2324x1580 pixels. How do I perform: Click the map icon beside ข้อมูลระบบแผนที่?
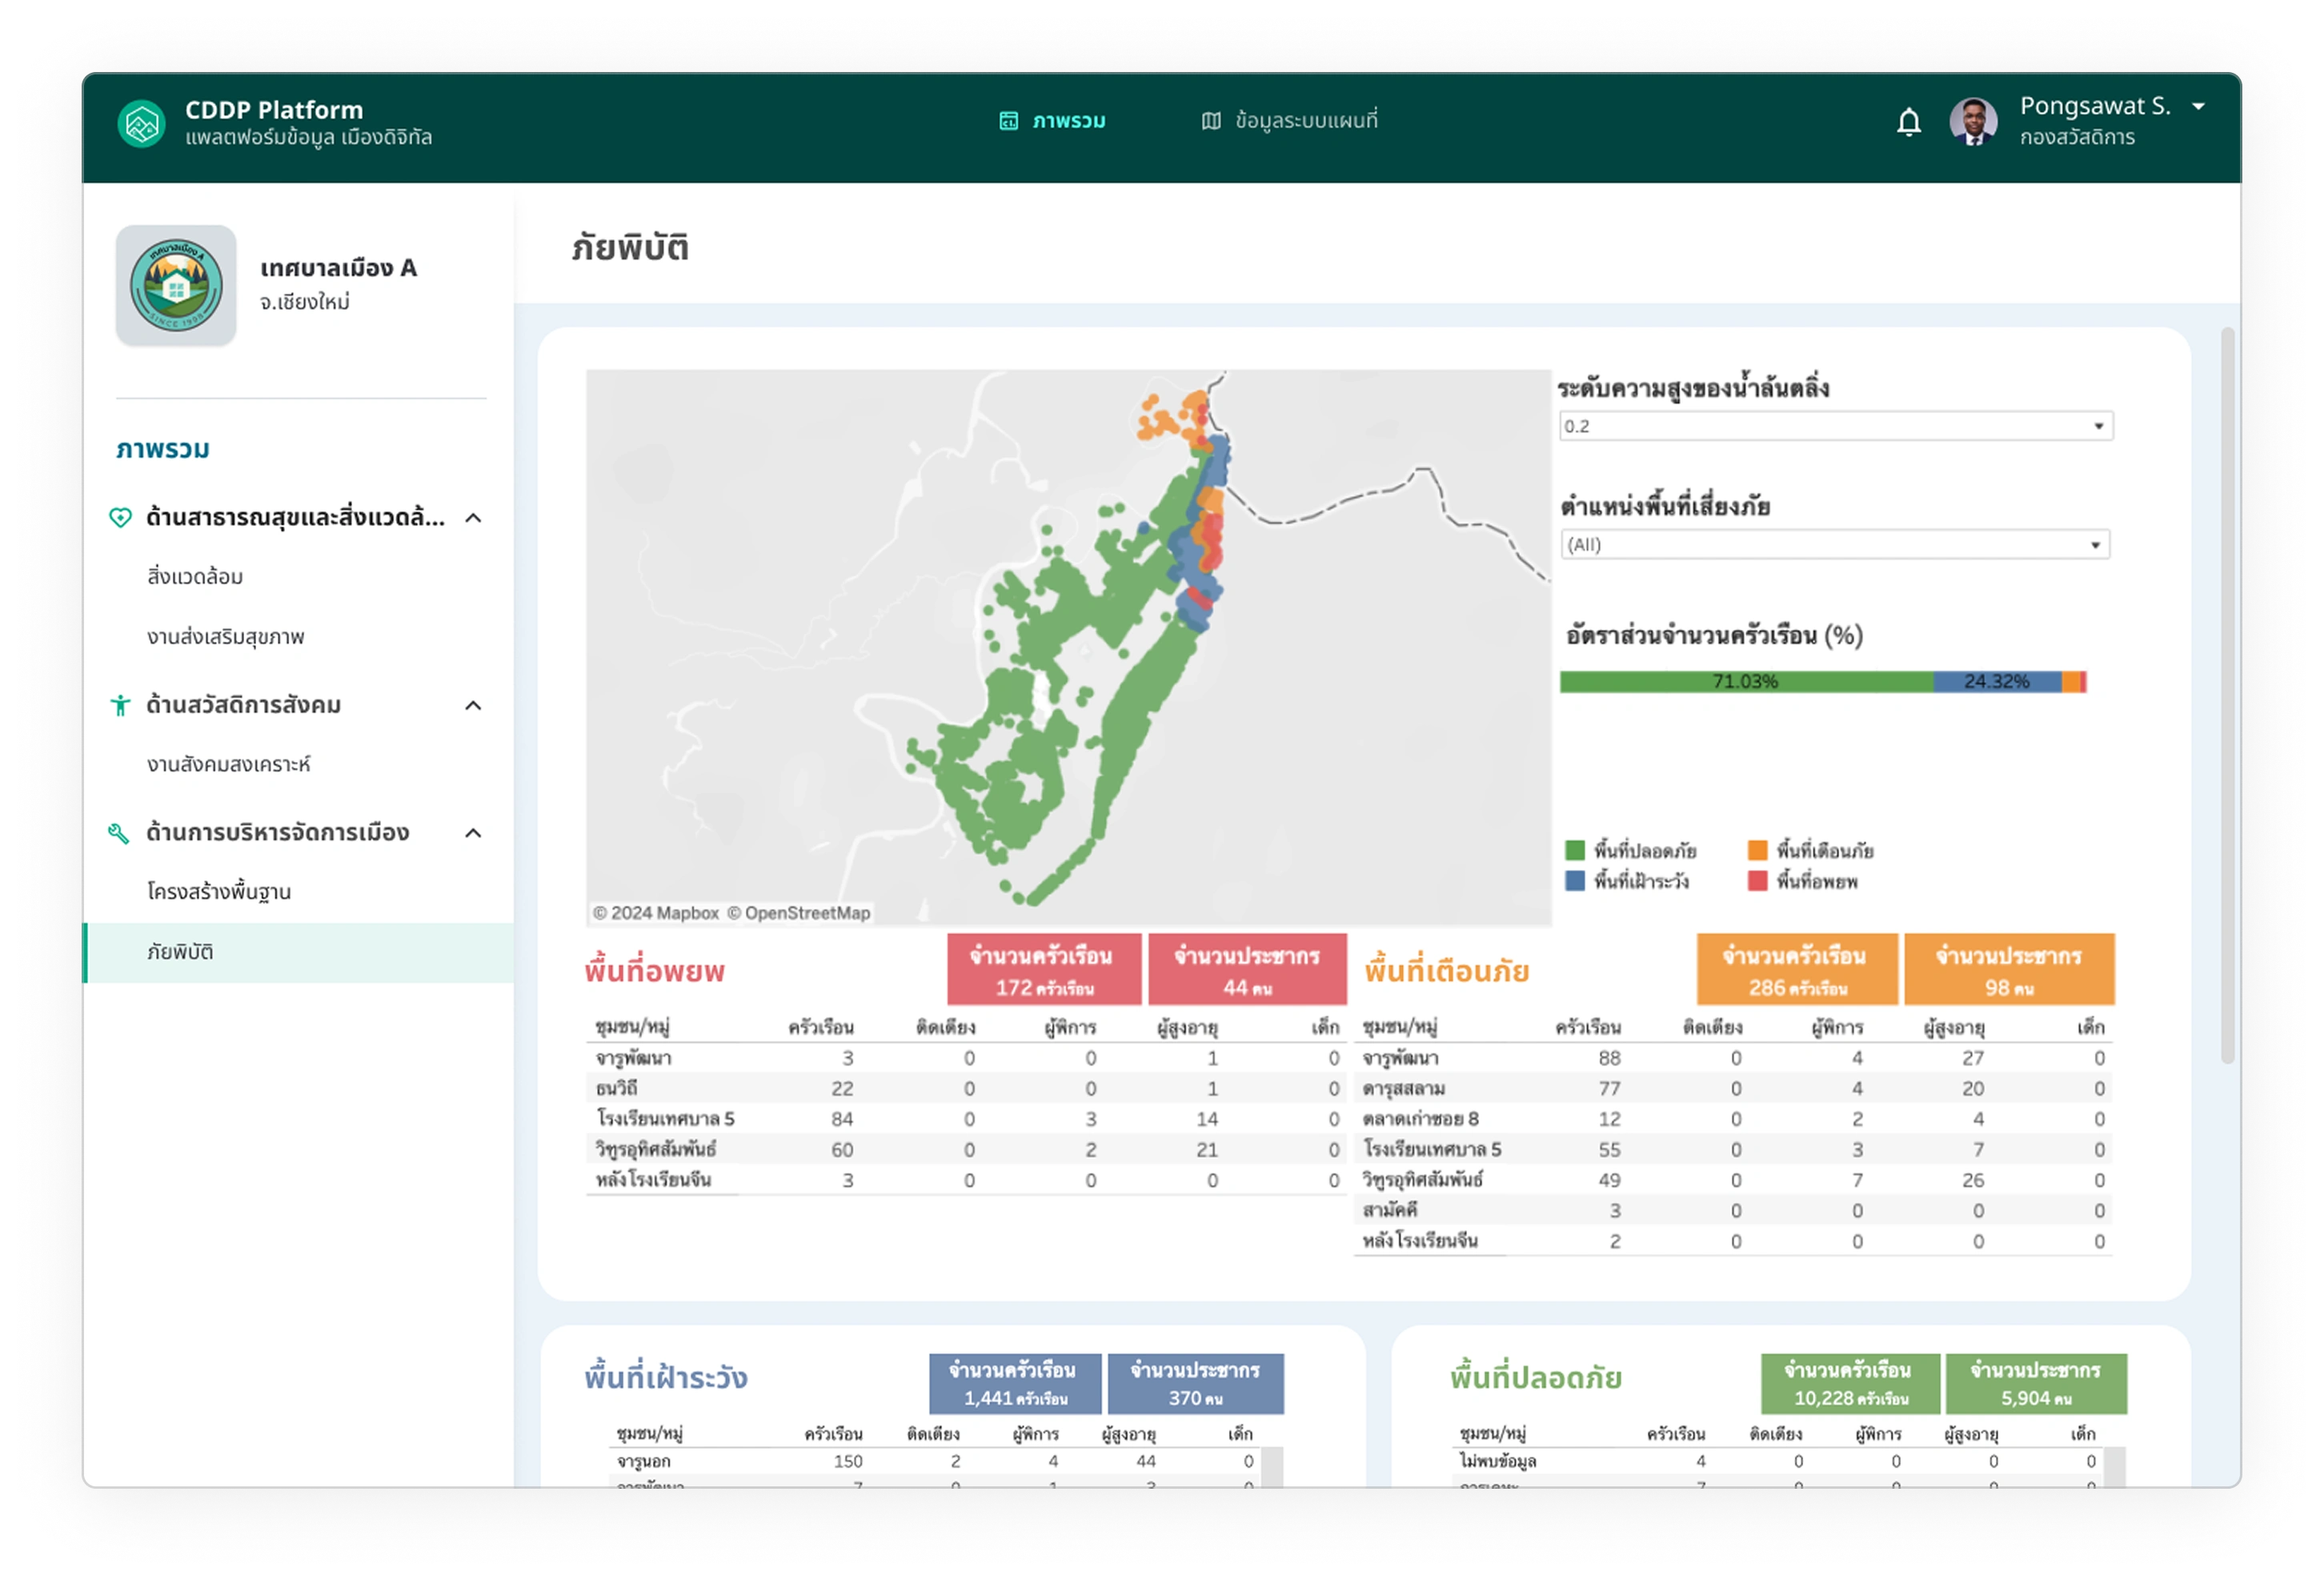tap(1210, 120)
